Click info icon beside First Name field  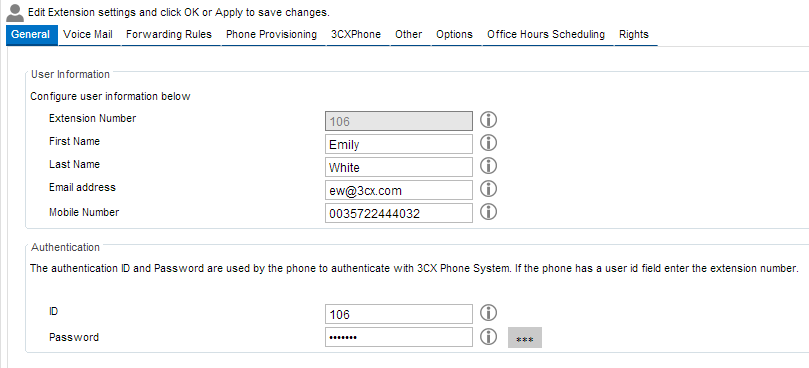pyautogui.click(x=488, y=143)
